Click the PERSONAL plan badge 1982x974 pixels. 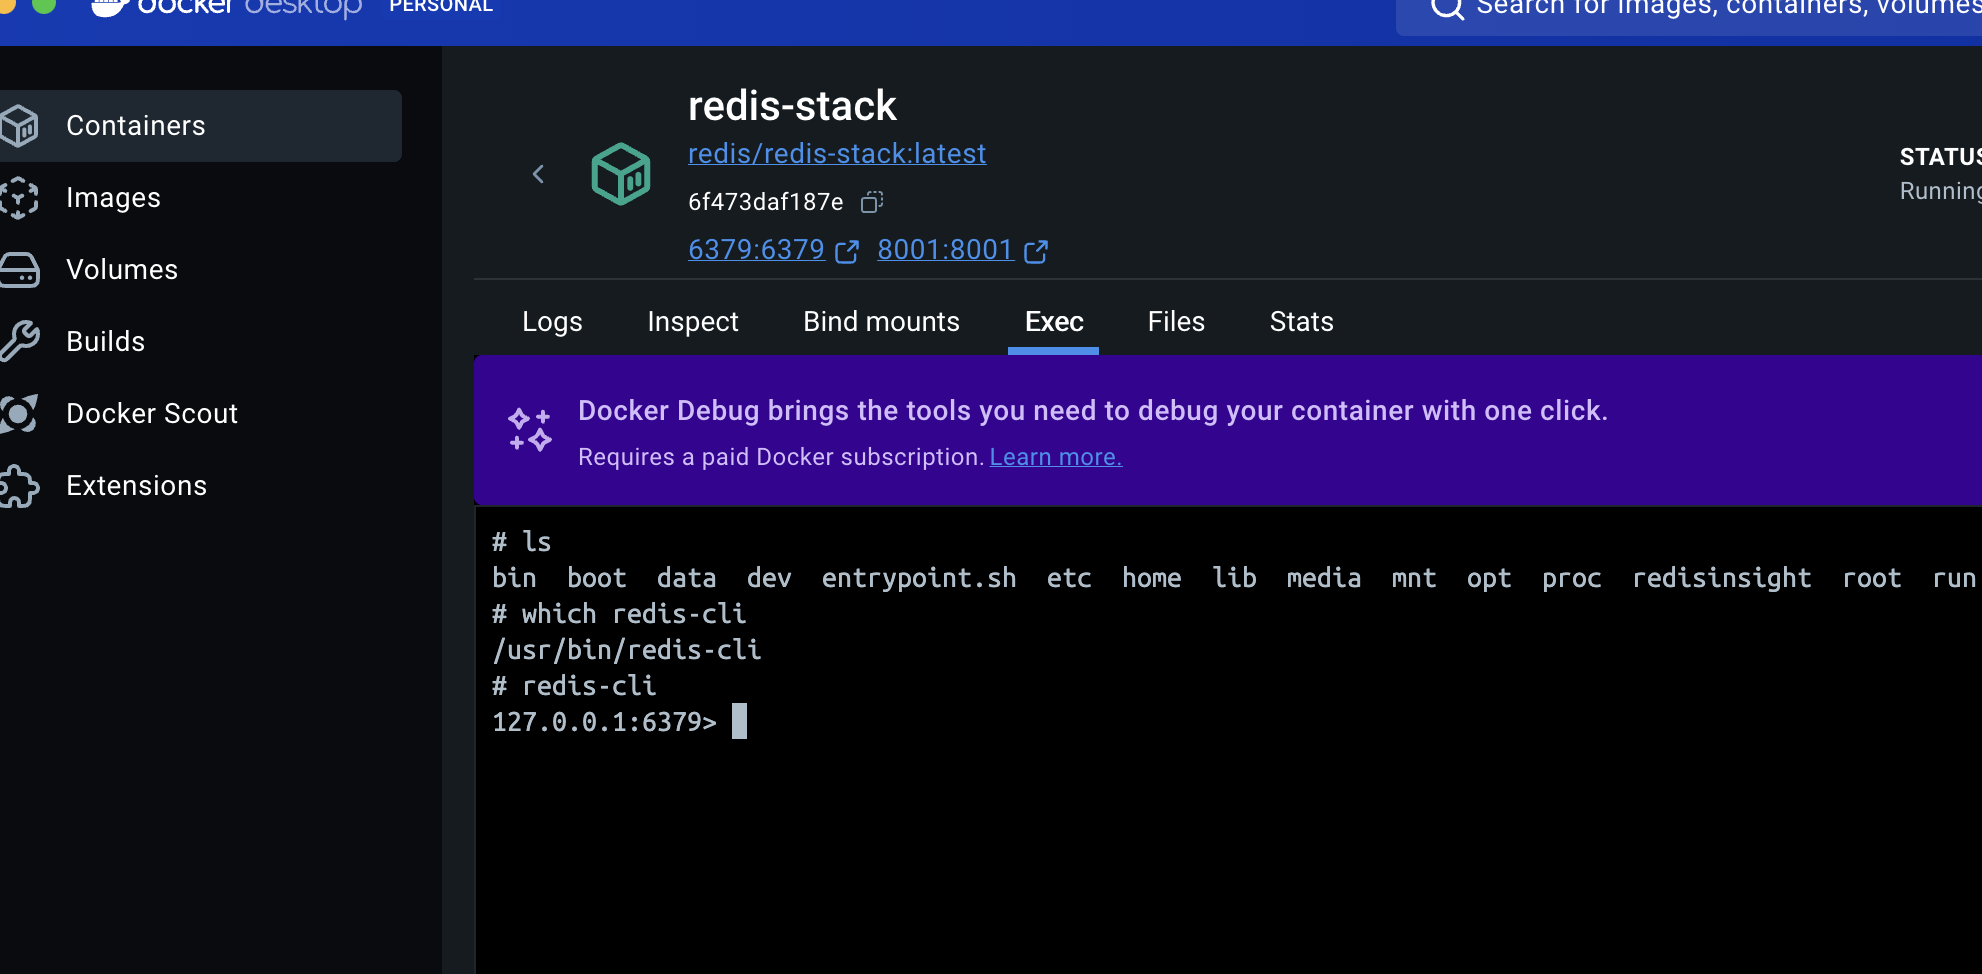[x=441, y=7]
